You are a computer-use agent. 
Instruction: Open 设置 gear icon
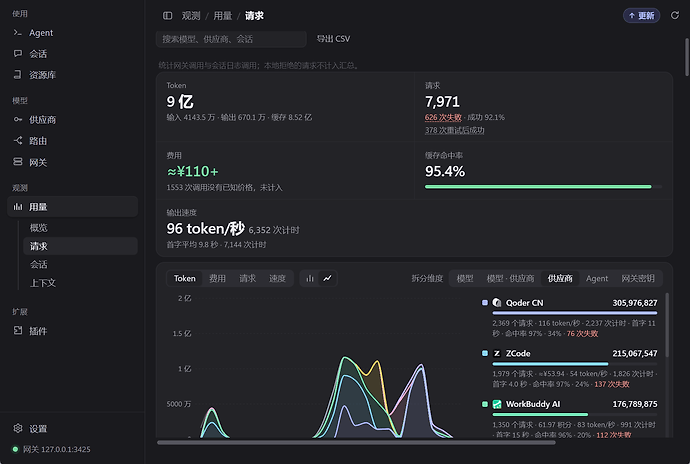tap(18, 428)
